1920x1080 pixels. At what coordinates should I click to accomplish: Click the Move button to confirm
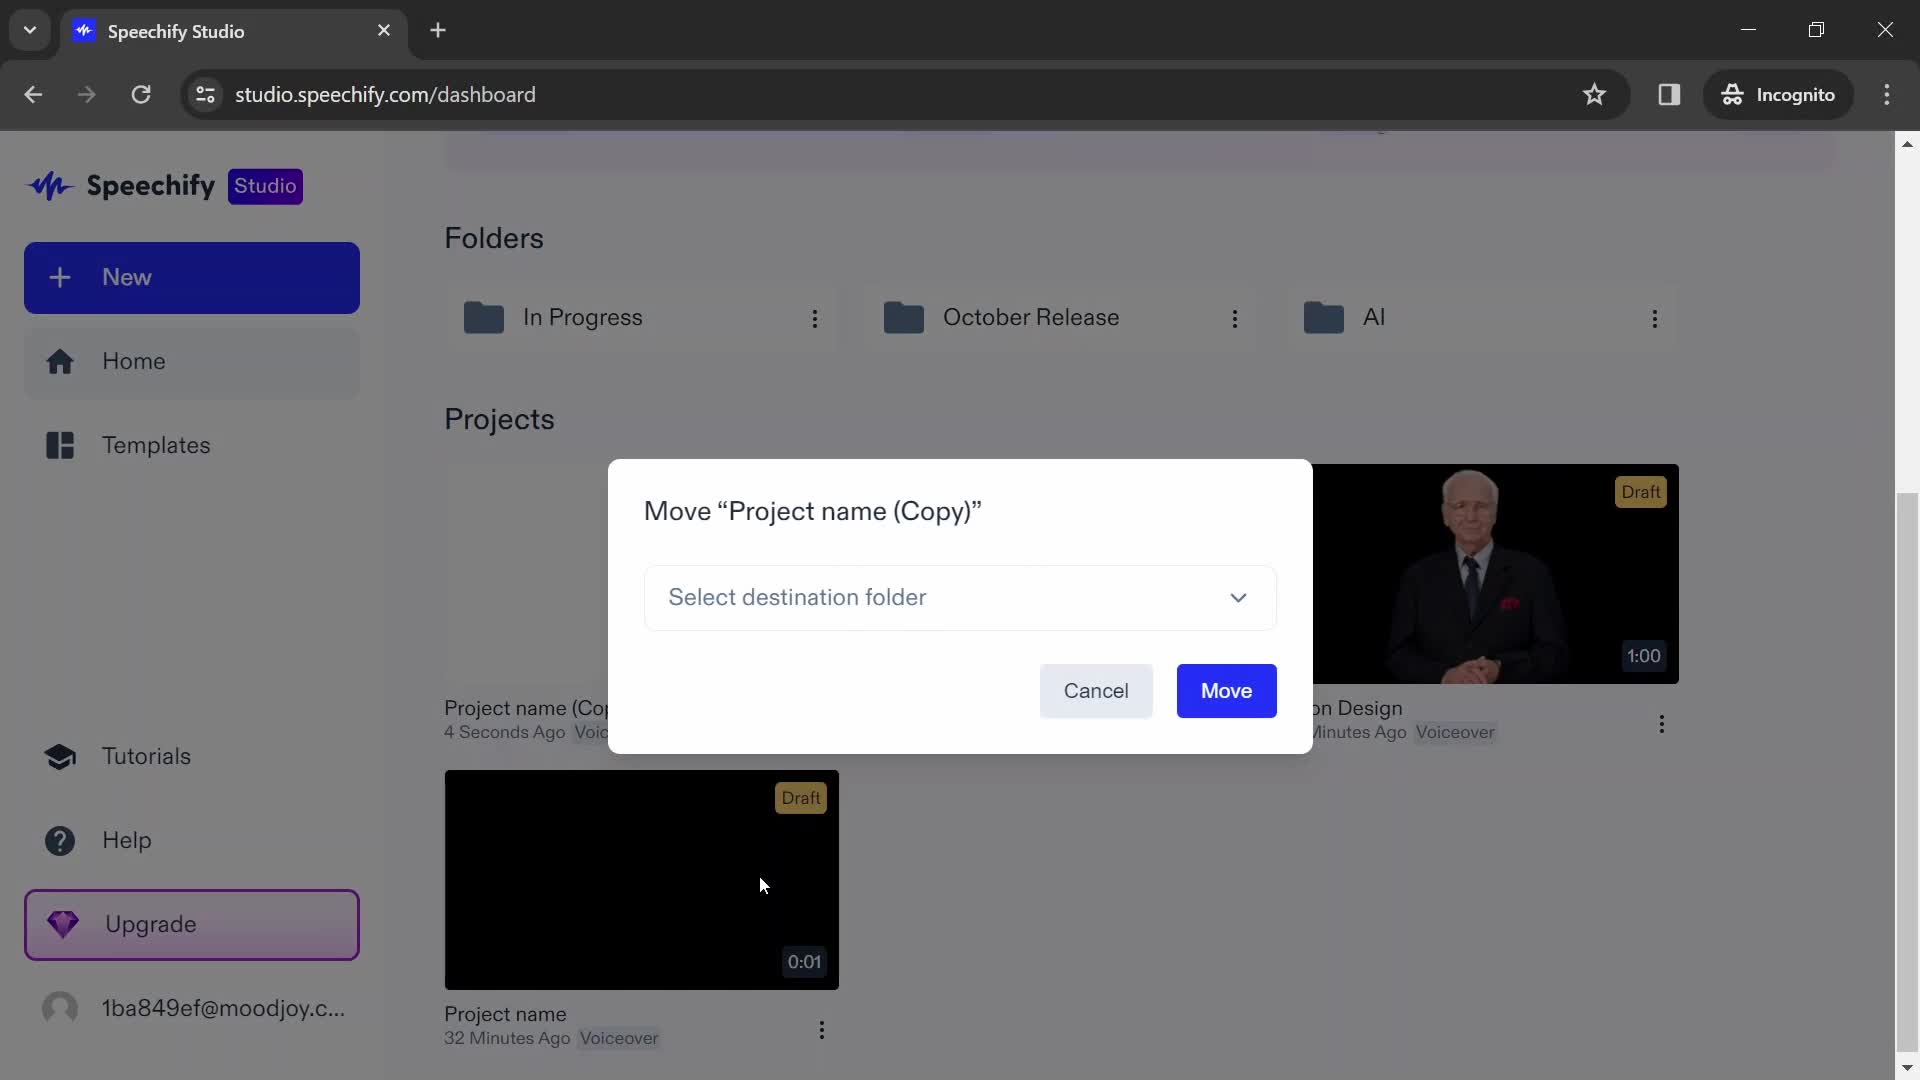[1226, 691]
